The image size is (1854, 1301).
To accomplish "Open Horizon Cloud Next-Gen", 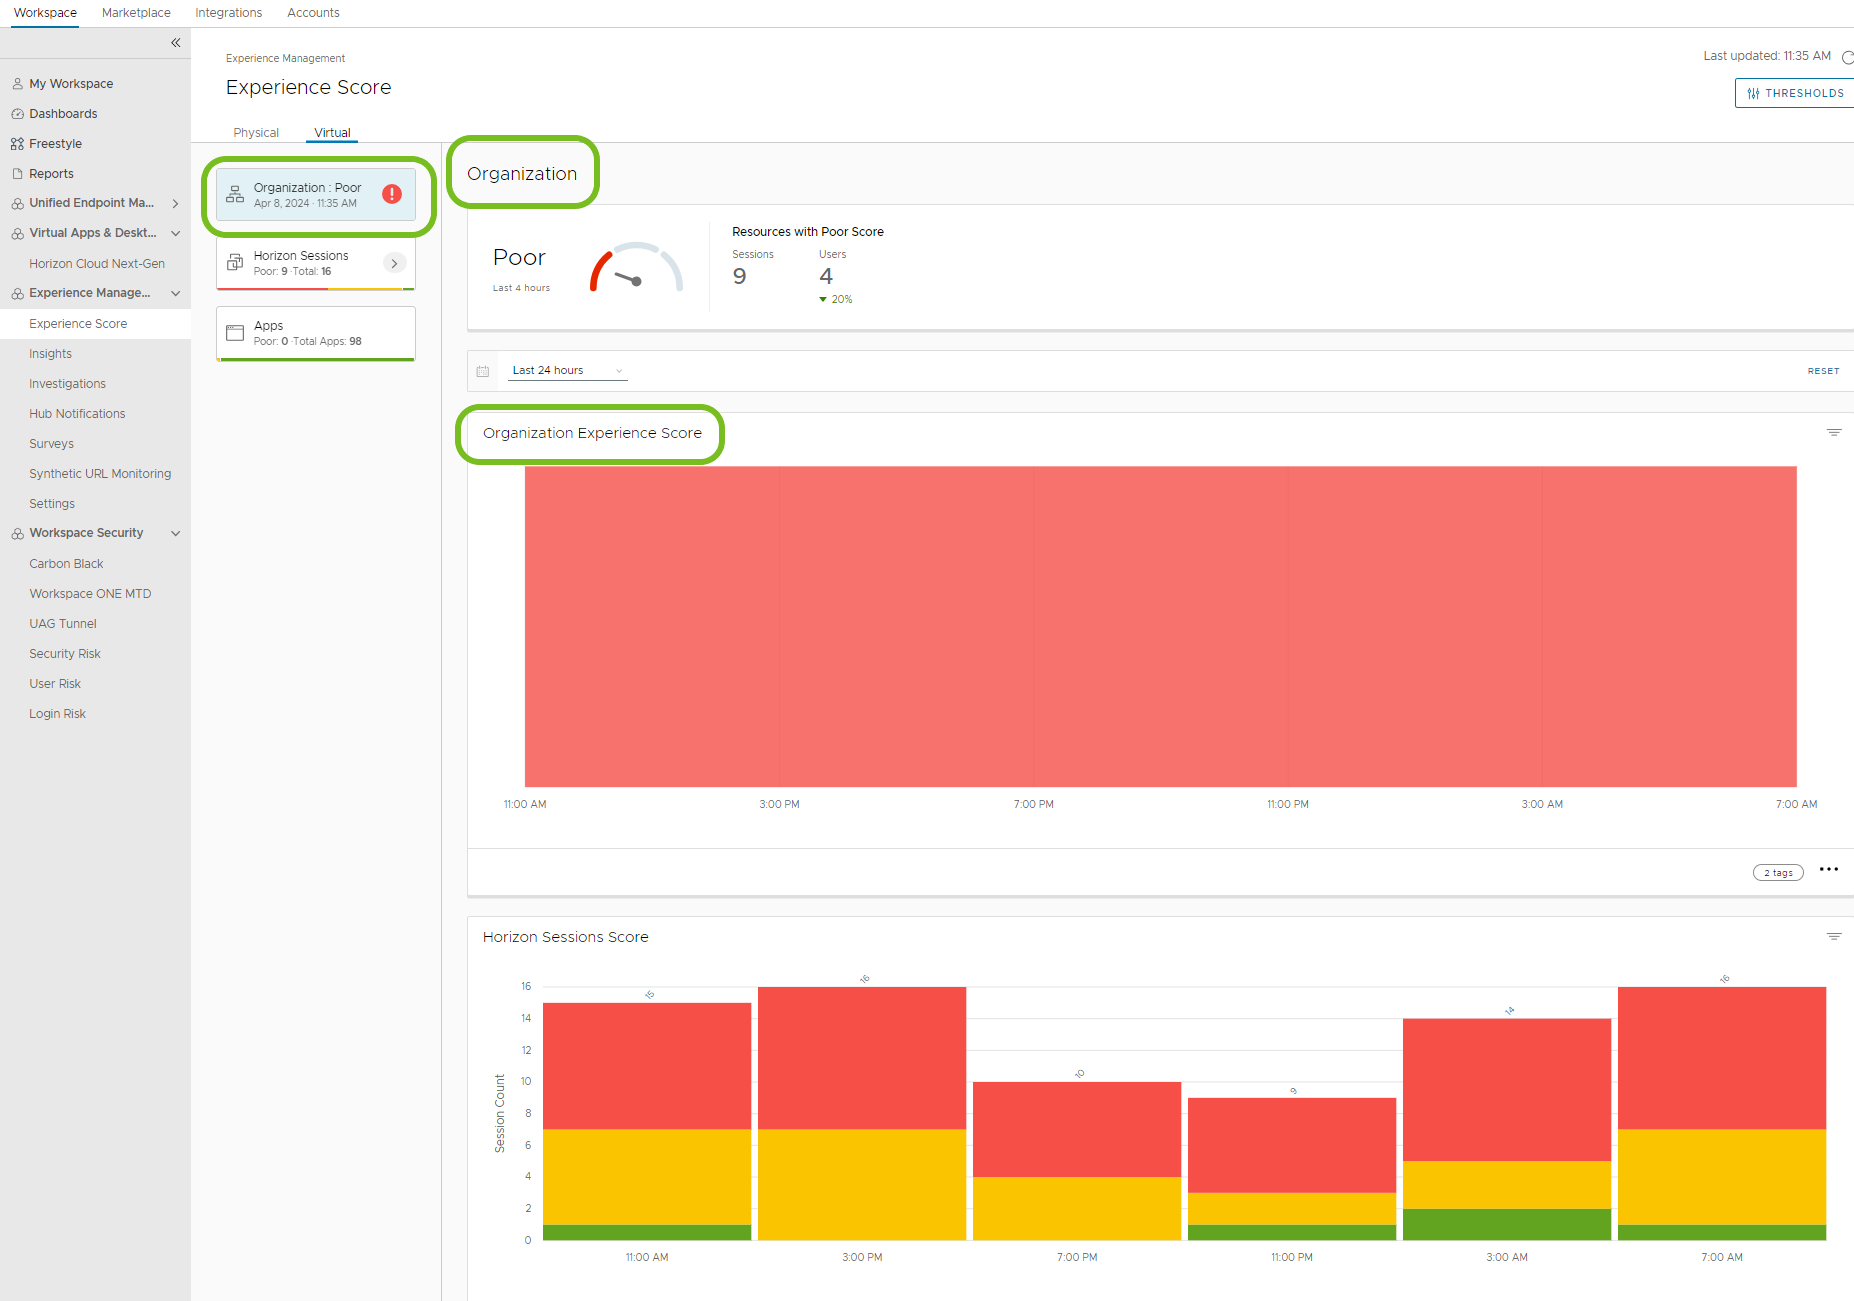I will [97, 264].
